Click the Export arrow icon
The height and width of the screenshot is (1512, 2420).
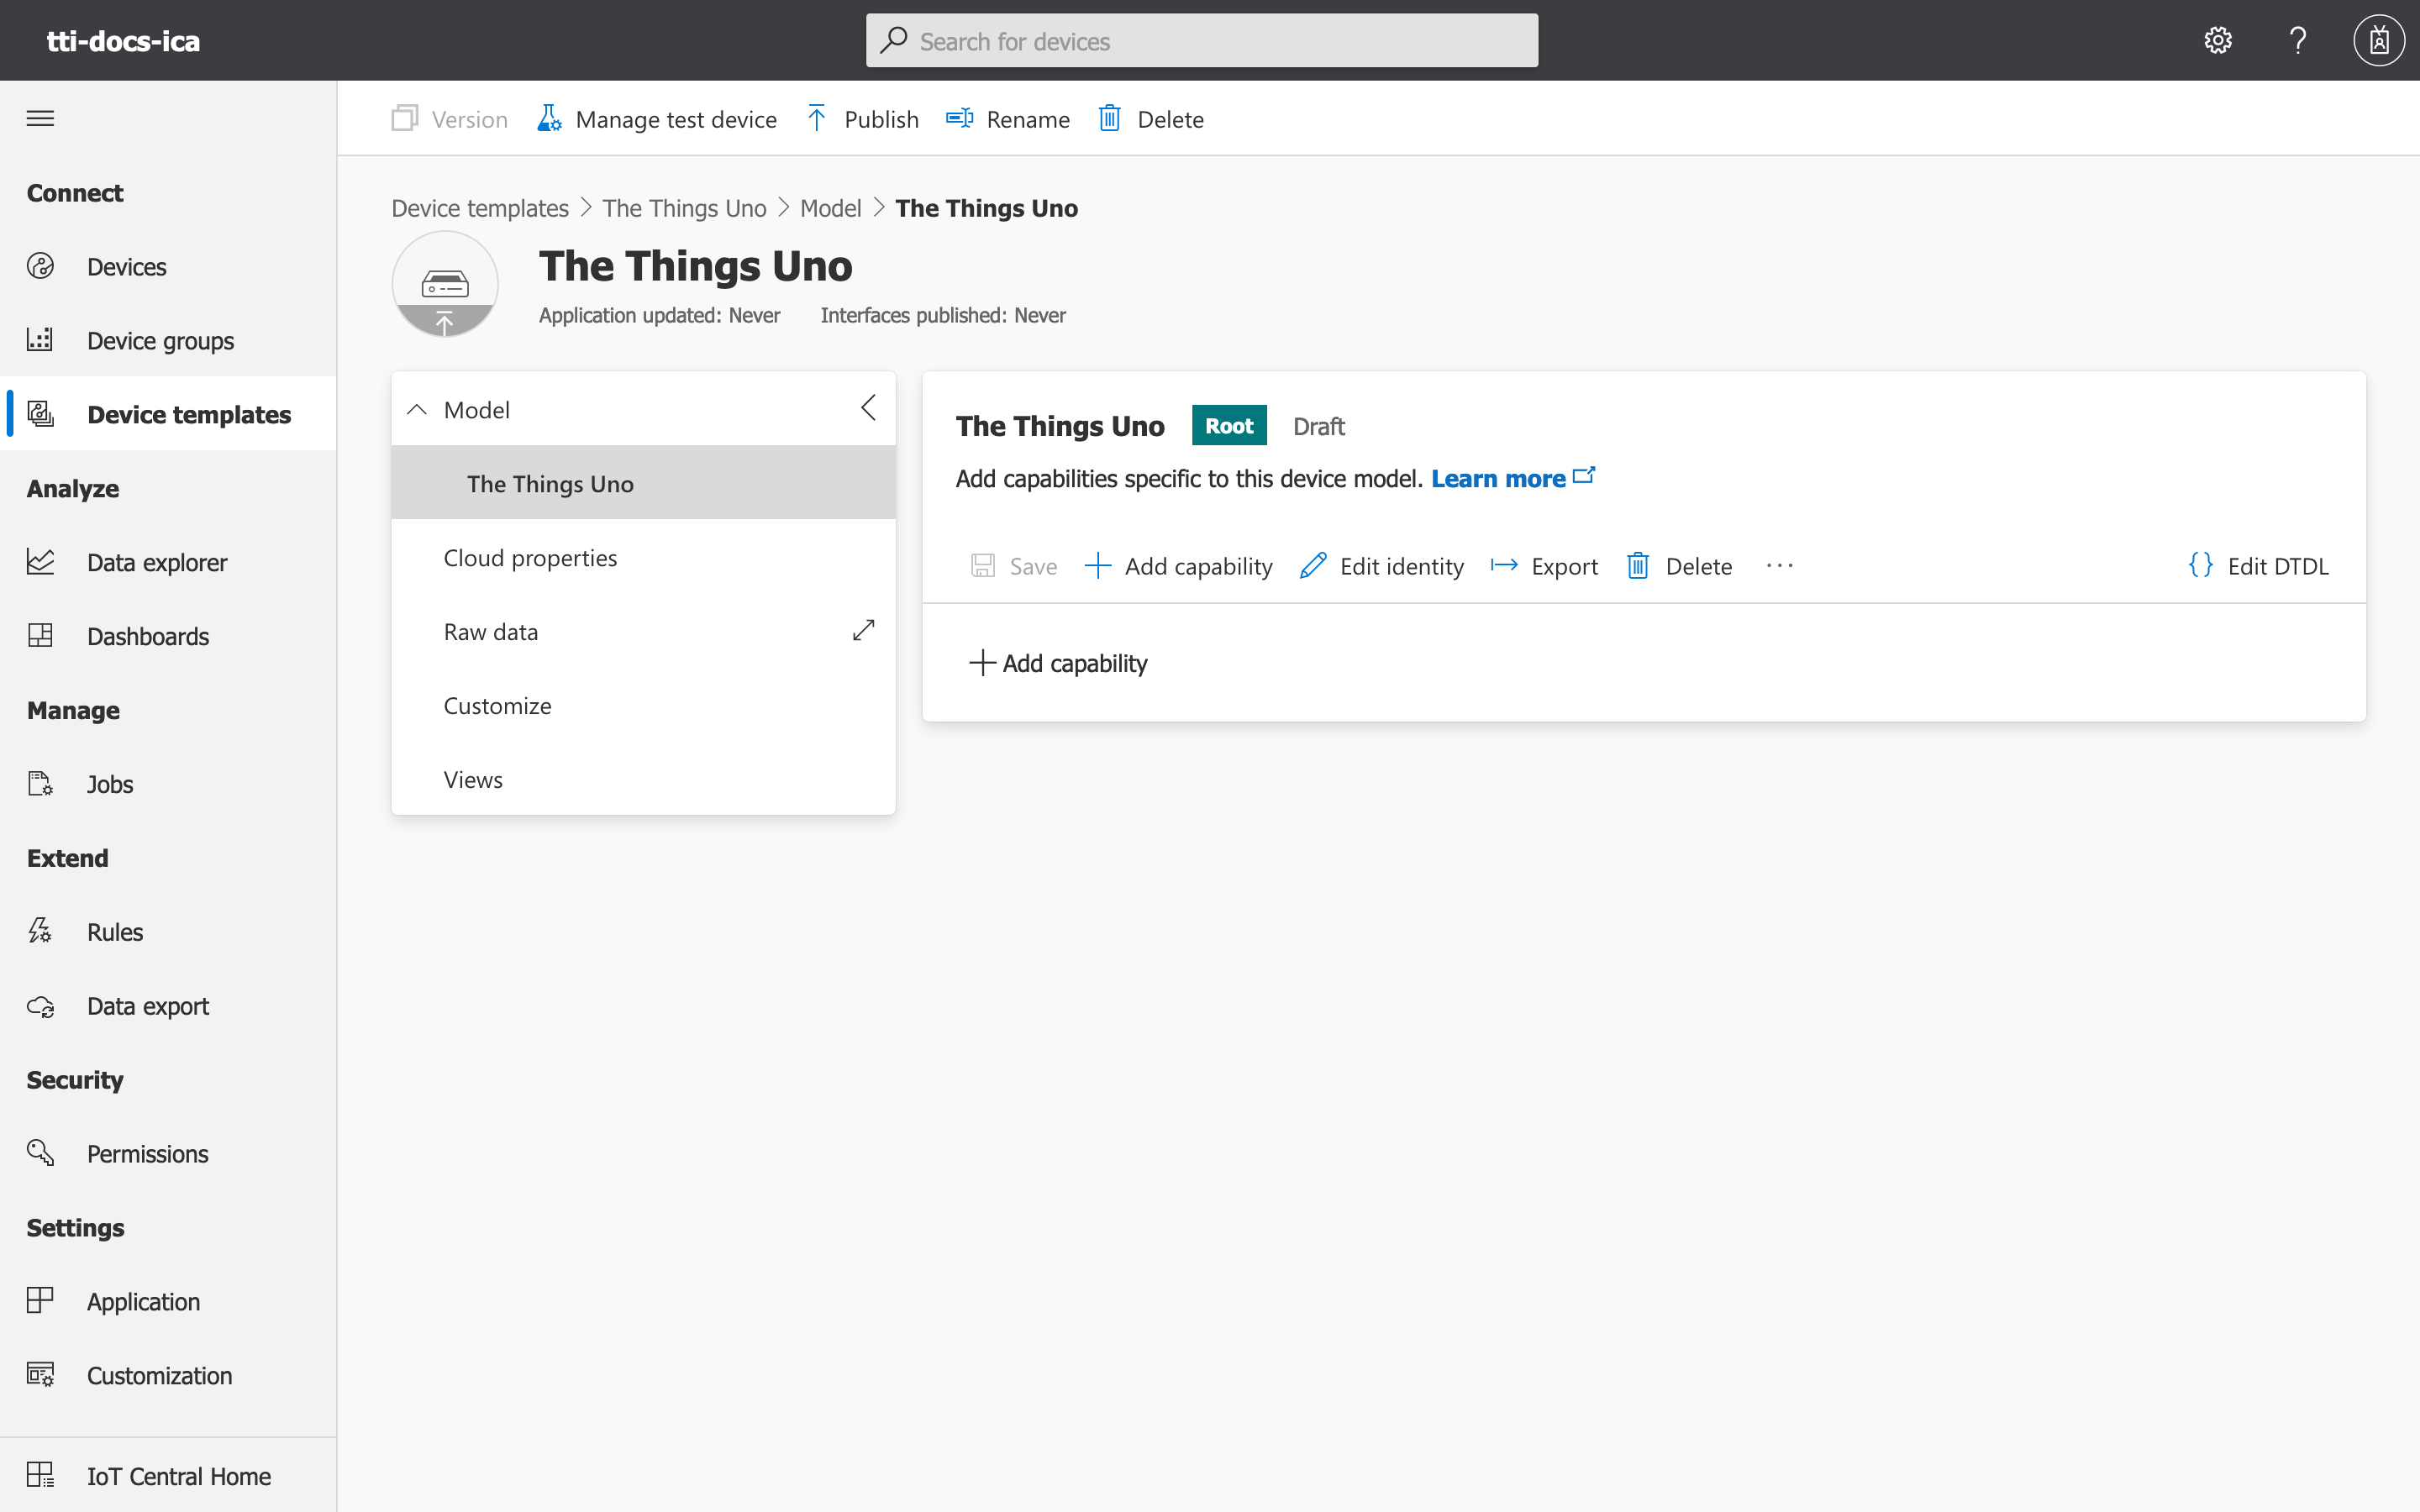(x=1504, y=566)
